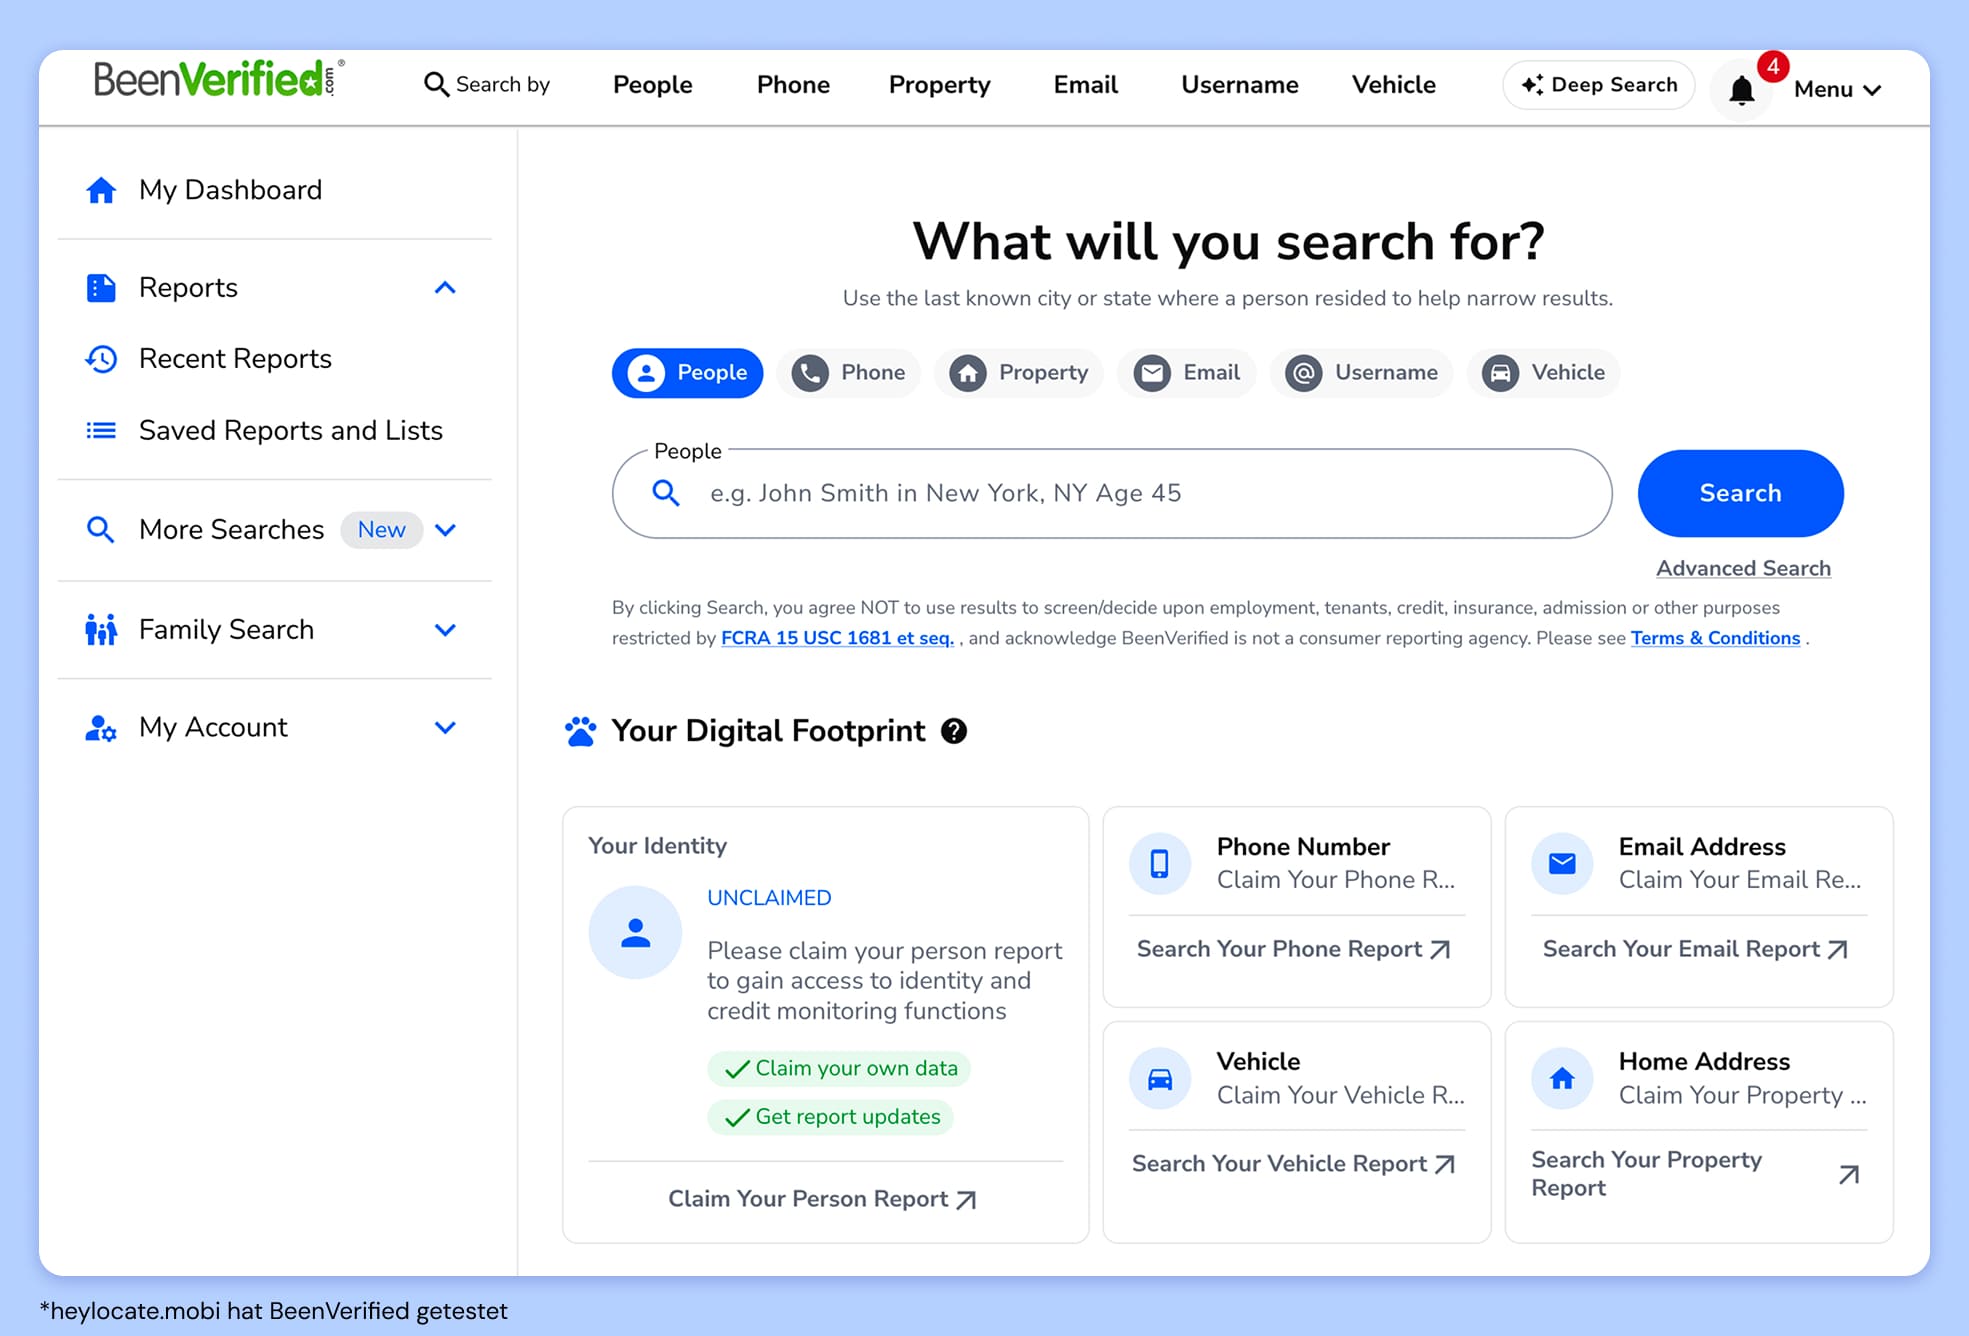Screen dimensions: 1969x1336
Task: Click the Reports document icon
Action: coord(101,288)
